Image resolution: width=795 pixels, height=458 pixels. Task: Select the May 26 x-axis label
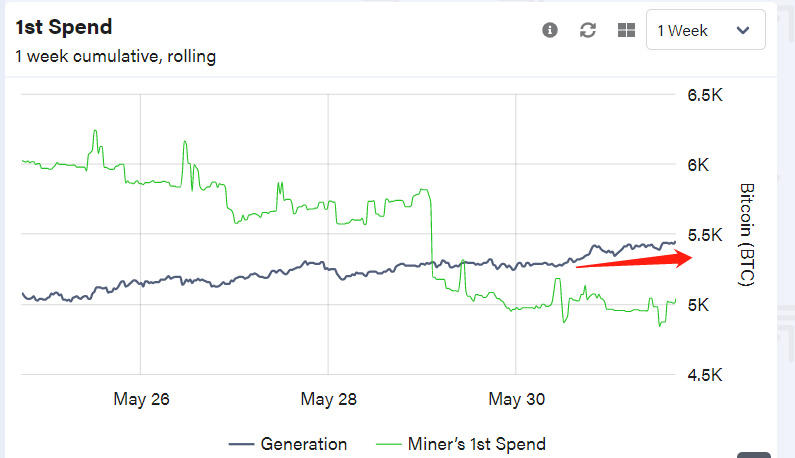(141, 400)
